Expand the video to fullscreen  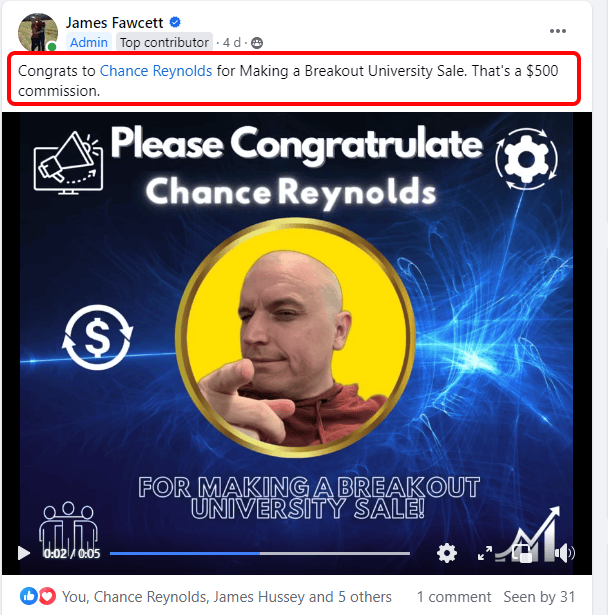[485, 553]
